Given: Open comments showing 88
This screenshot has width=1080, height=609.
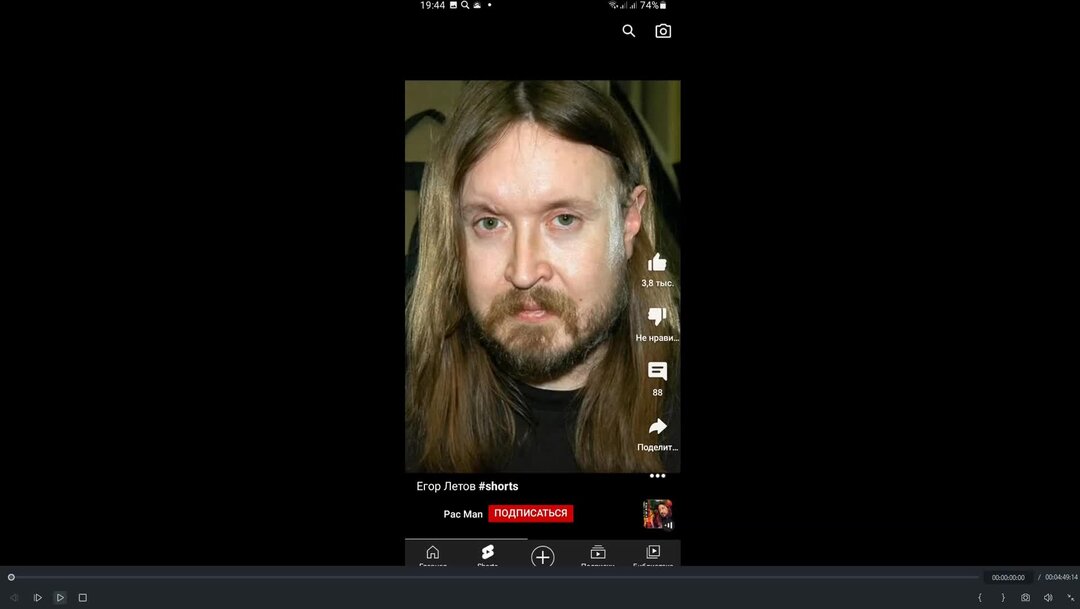Looking at the screenshot, I should point(657,371).
